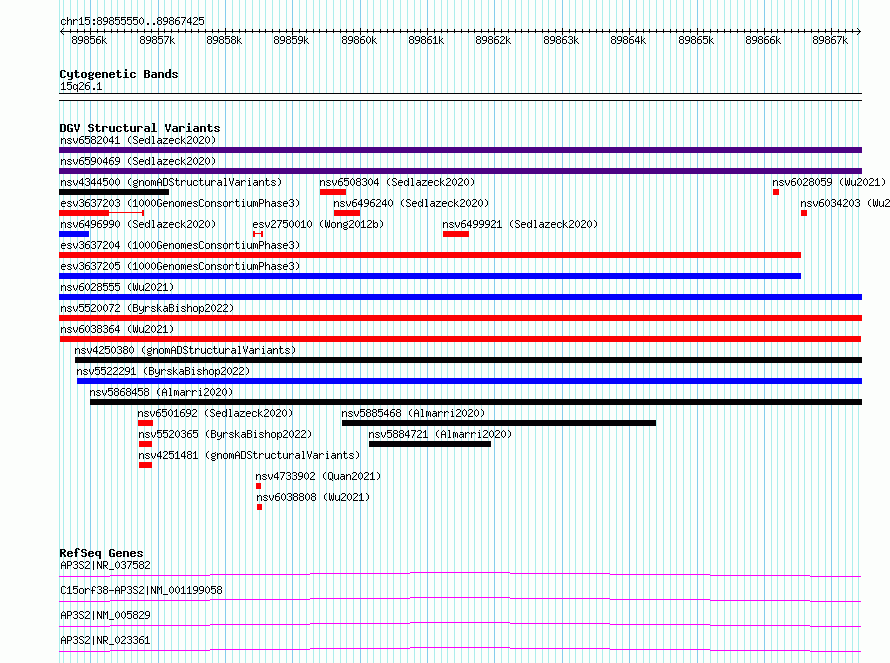Select the nsv5884721 (Almarri2020) label

[x=440, y=434]
